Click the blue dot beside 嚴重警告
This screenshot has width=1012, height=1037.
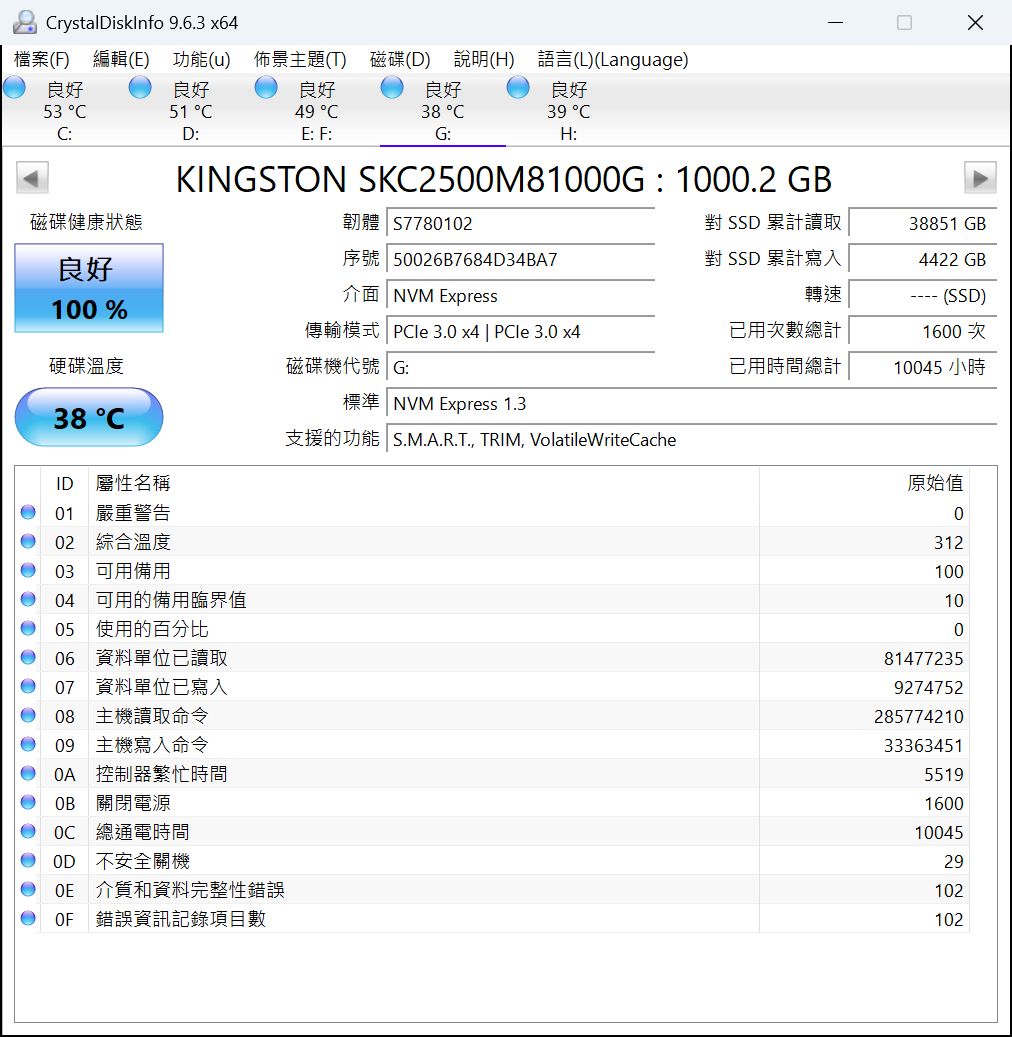(x=27, y=512)
